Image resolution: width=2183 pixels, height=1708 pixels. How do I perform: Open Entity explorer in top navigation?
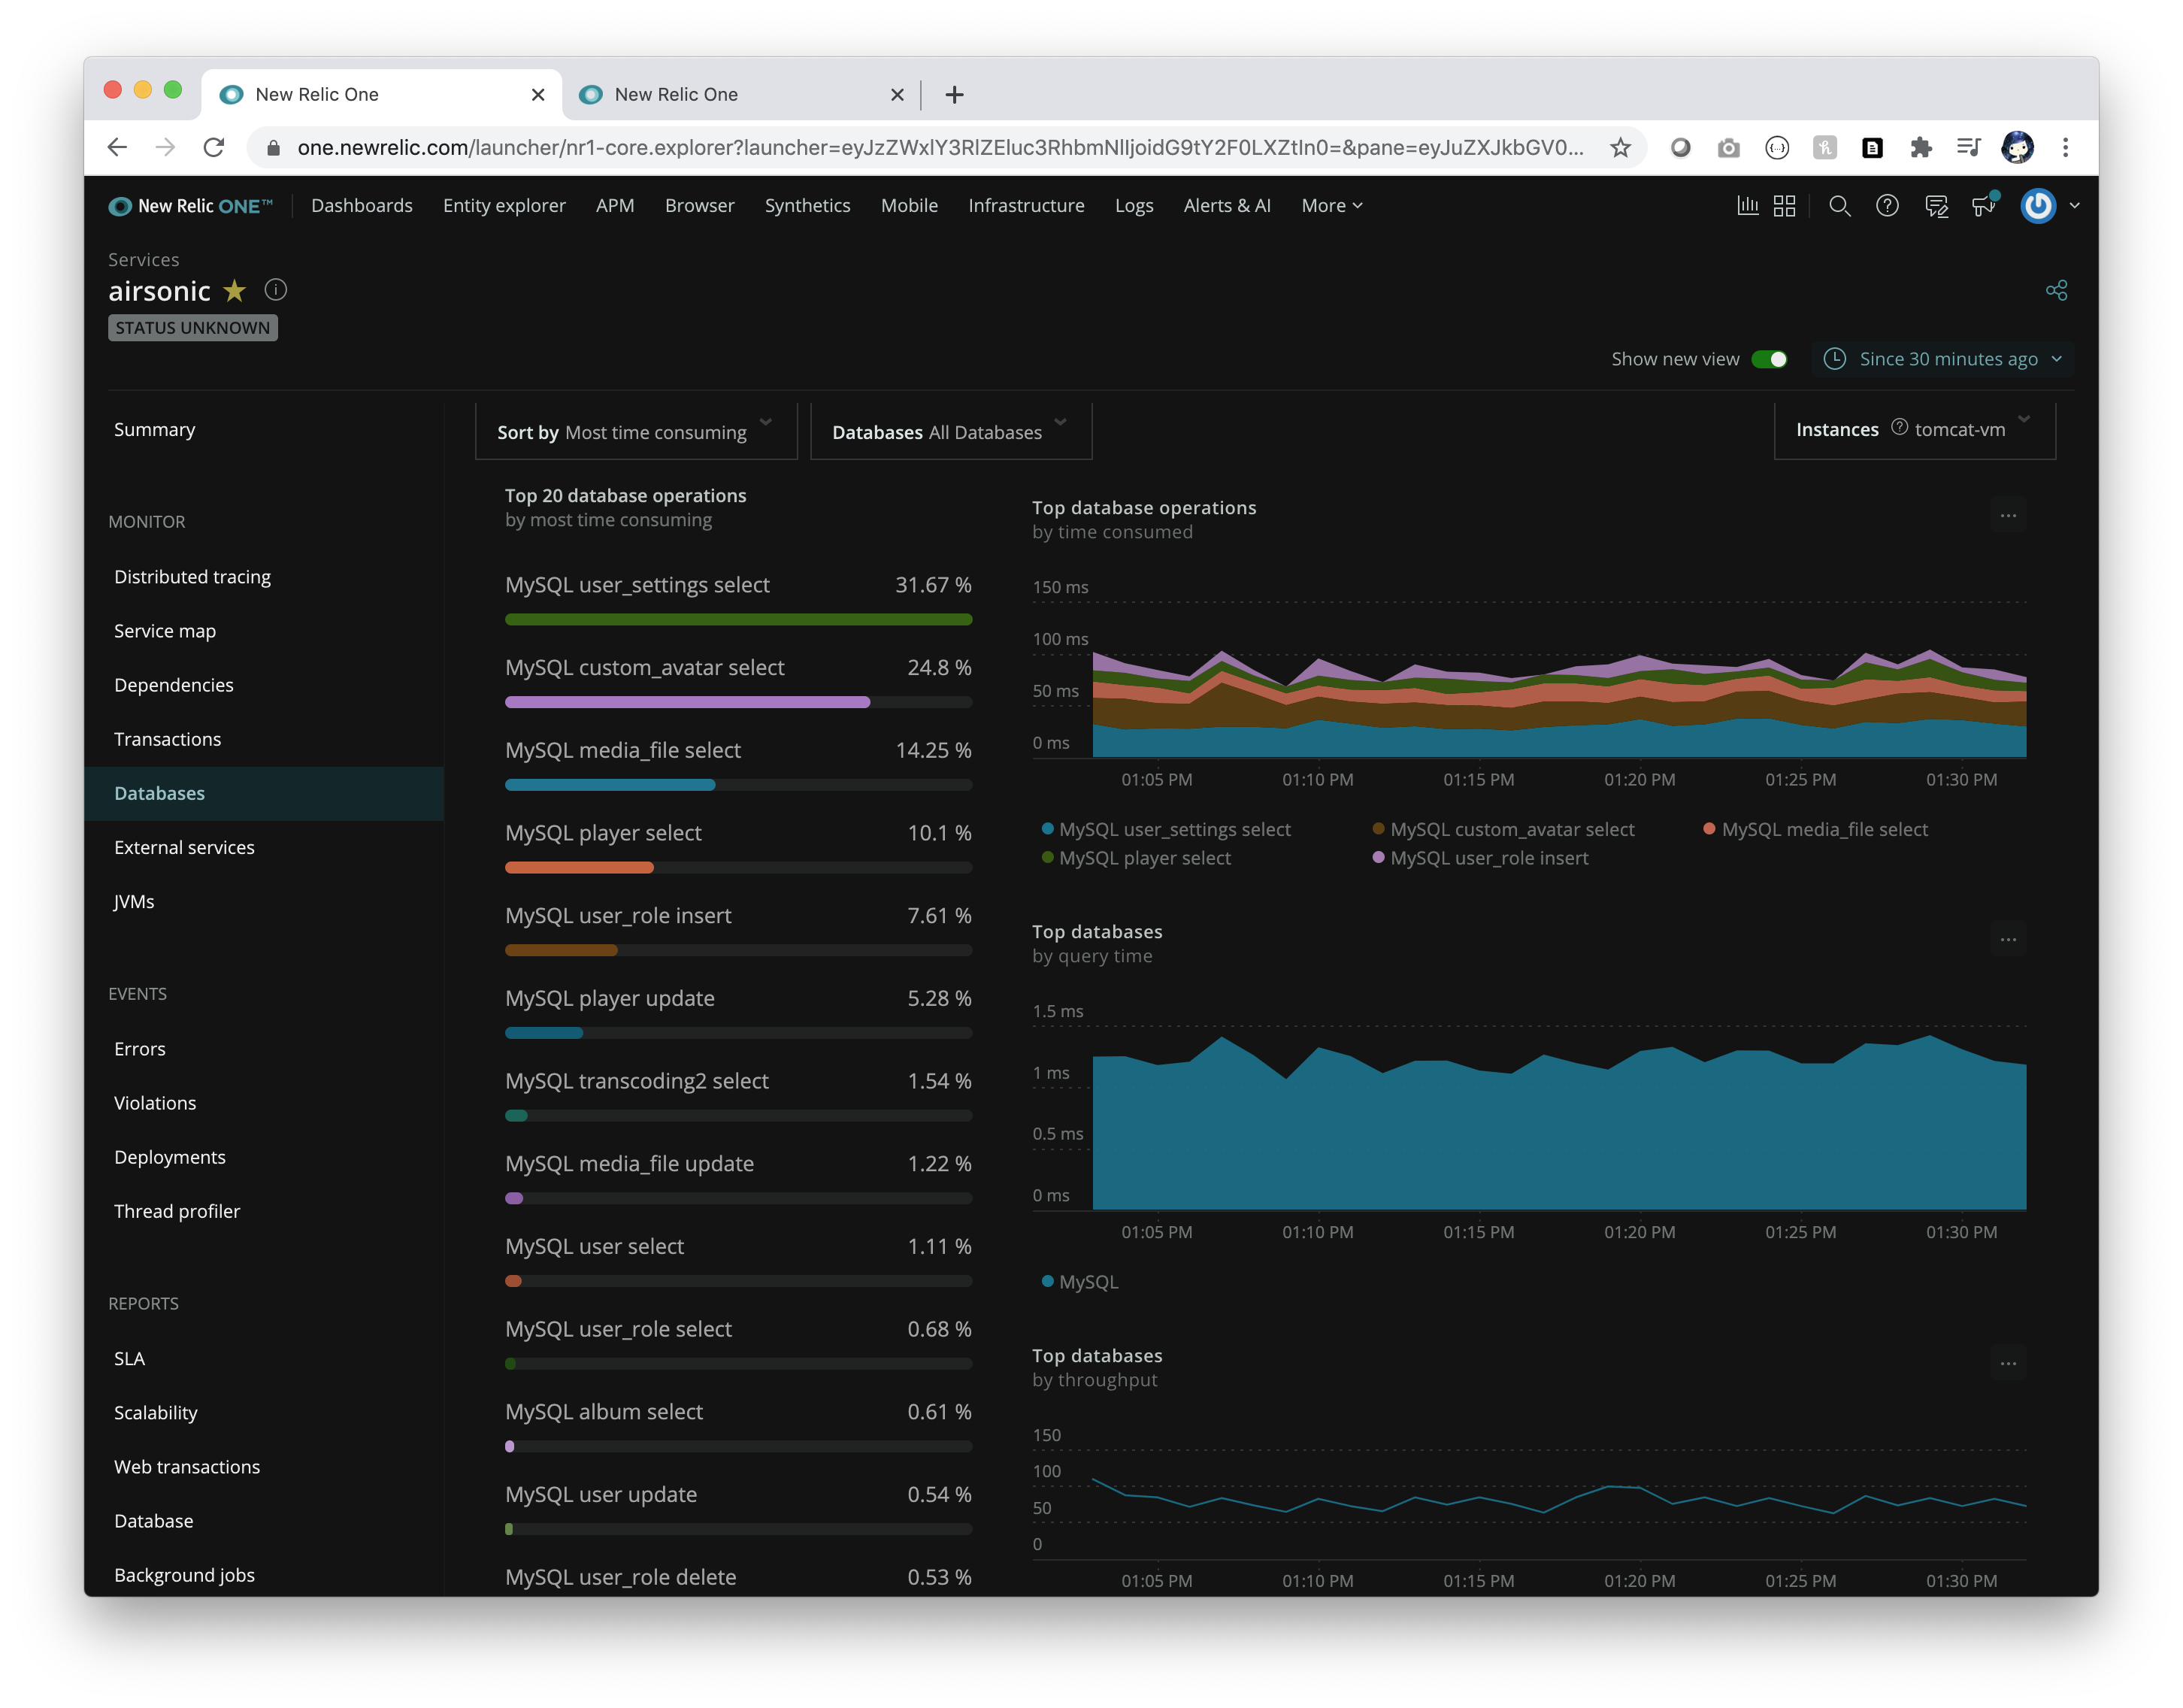coord(504,206)
